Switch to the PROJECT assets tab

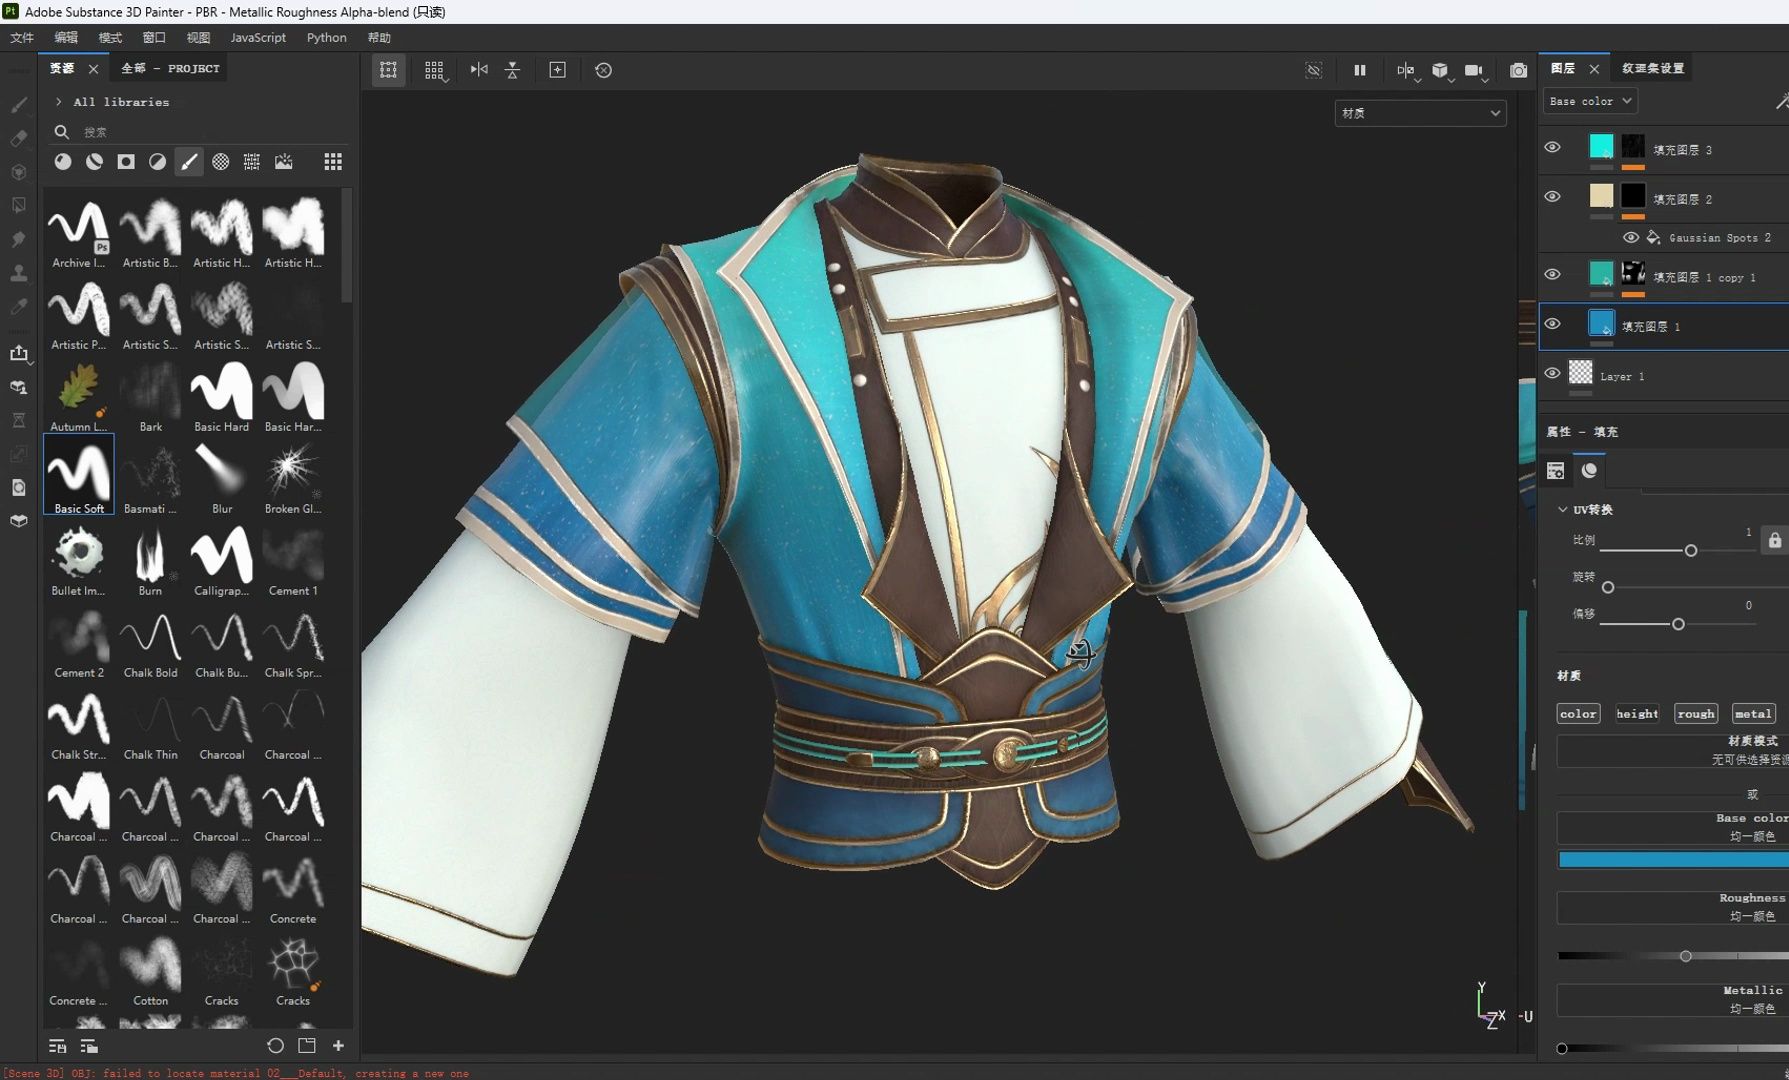click(x=170, y=68)
